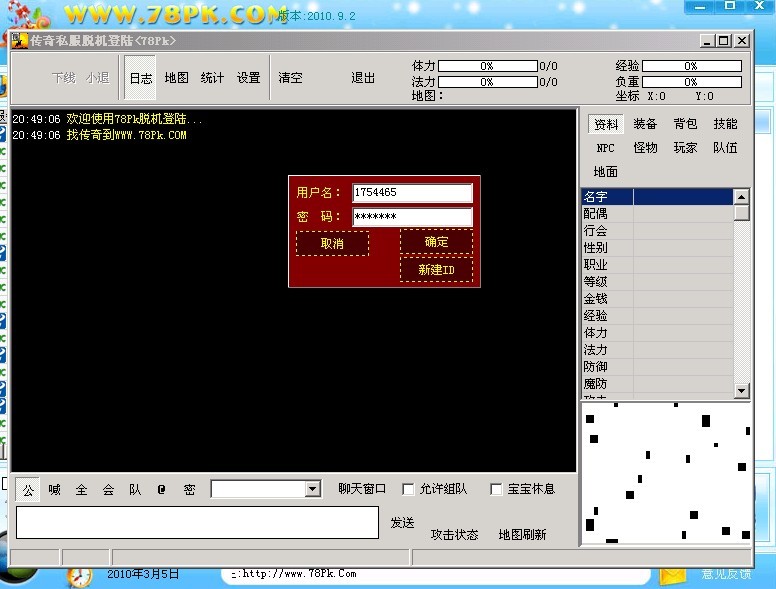The height and width of the screenshot is (589, 776).
Task: Select the @ chat channel button
Action: coord(161,490)
